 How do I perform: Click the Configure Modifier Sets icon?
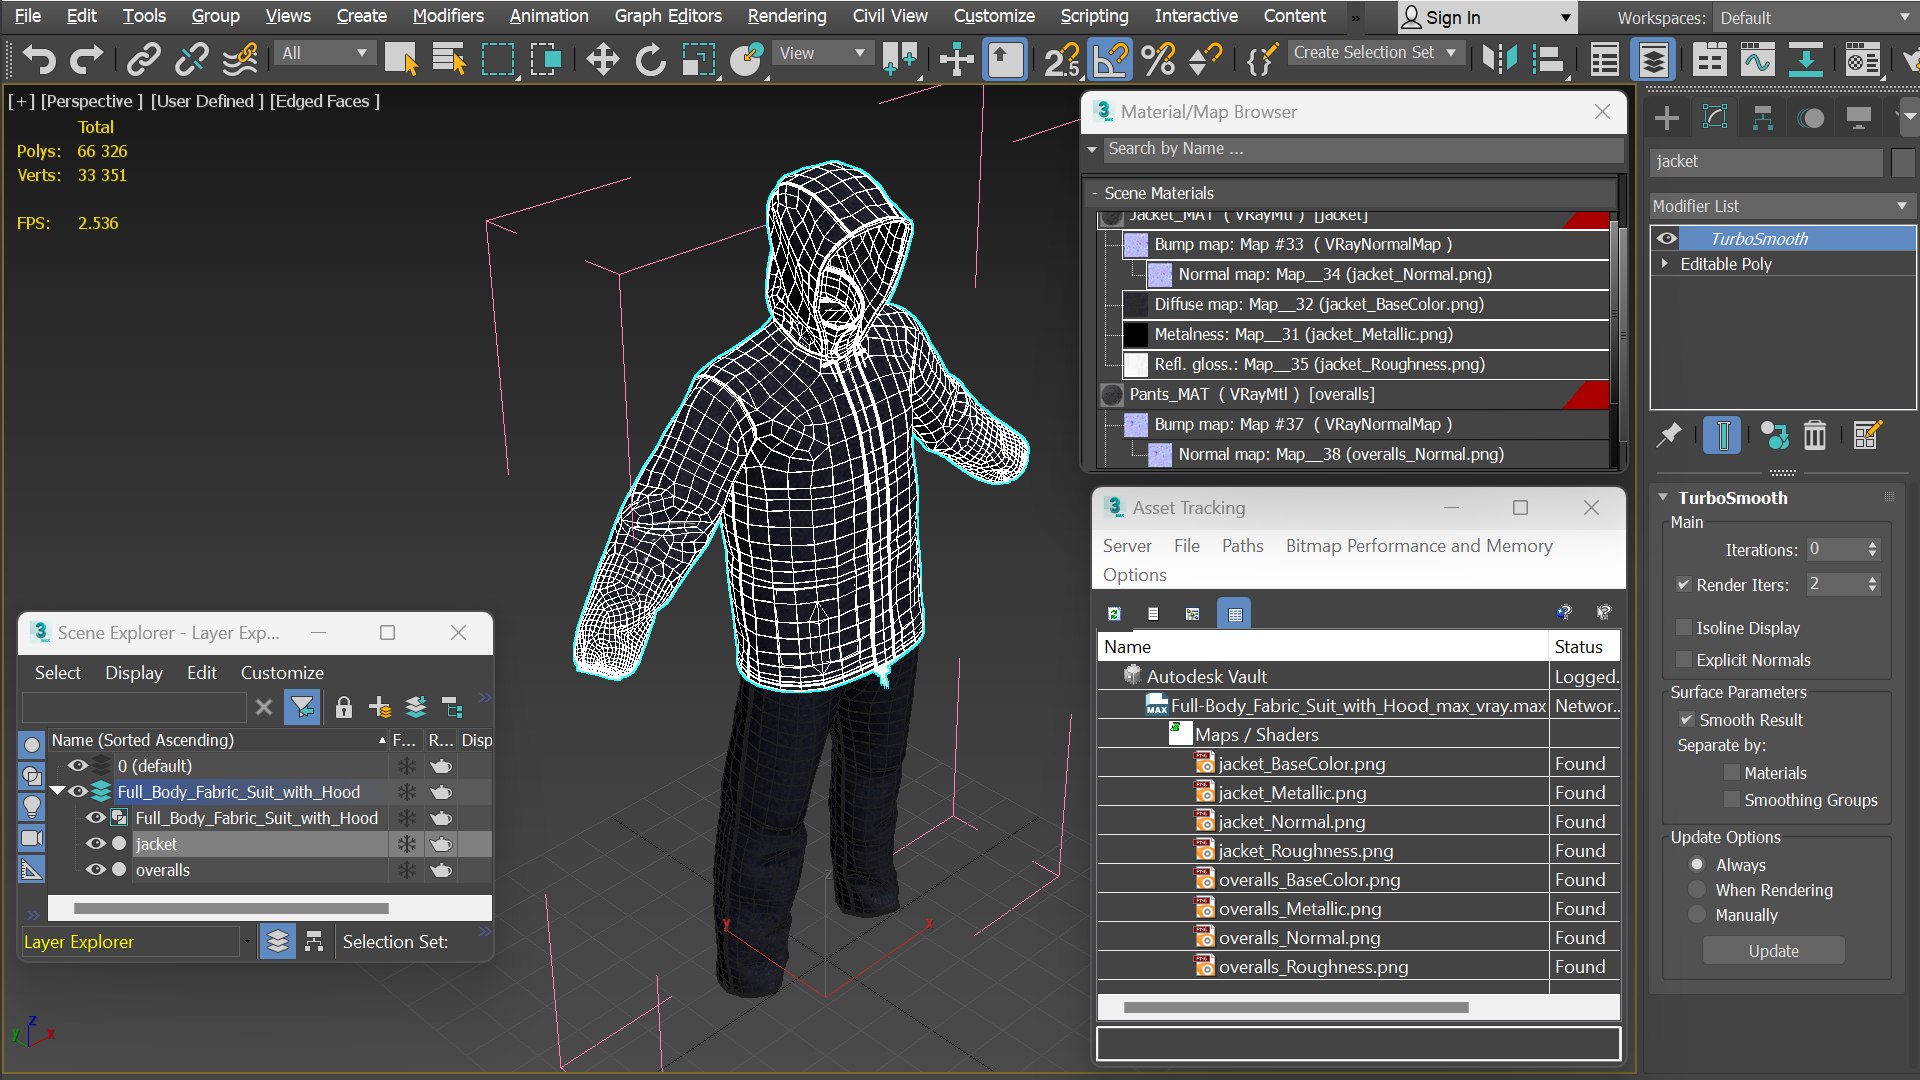click(x=1867, y=435)
